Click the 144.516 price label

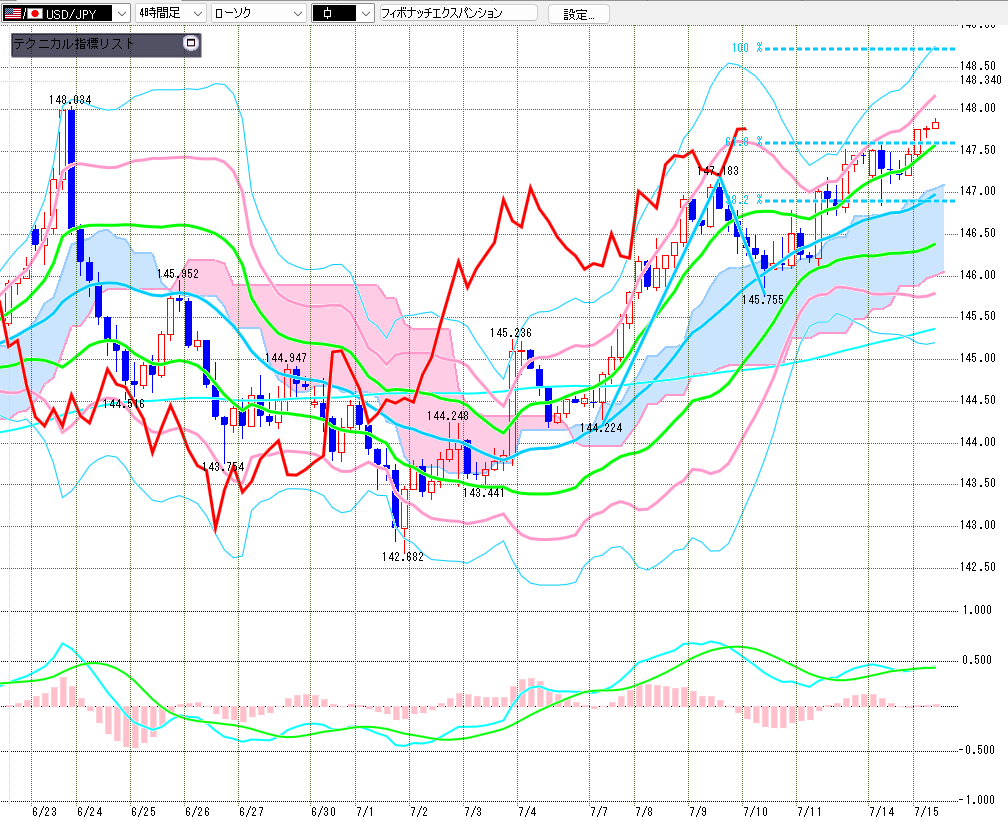pos(123,403)
